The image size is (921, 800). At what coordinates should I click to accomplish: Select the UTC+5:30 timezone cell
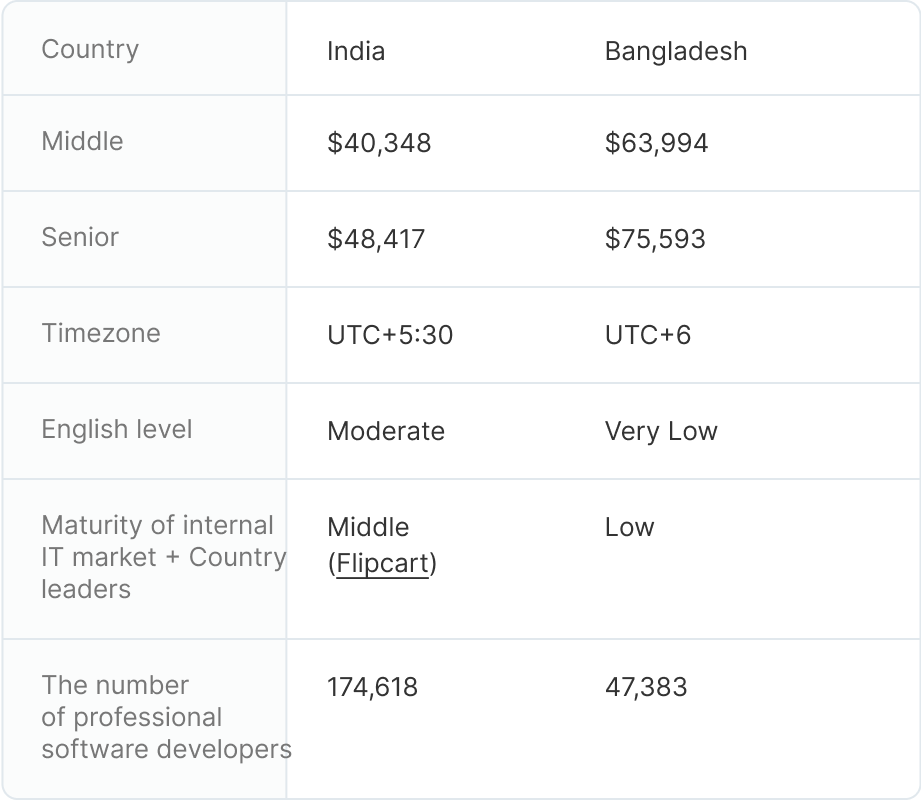(x=390, y=335)
